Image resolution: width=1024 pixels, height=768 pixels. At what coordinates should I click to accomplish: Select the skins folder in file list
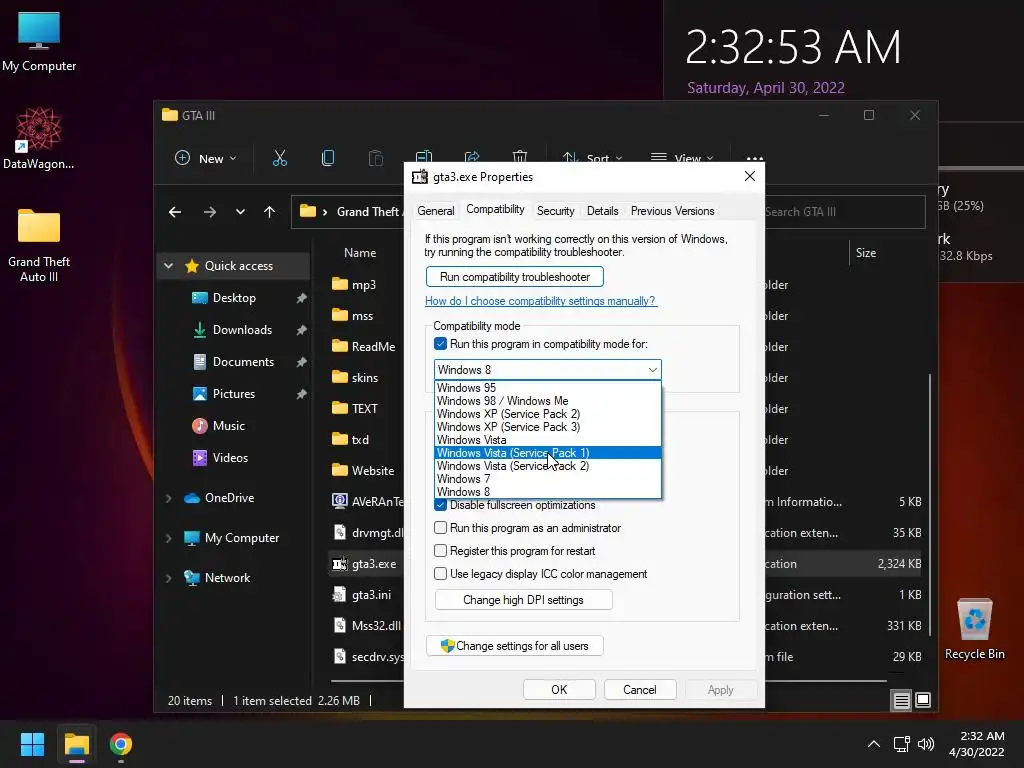pyautogui.click(x=364, y=377)
